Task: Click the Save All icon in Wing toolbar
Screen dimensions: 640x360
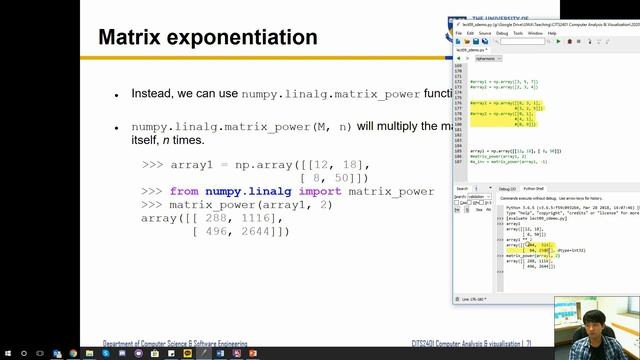Action: 485,41
